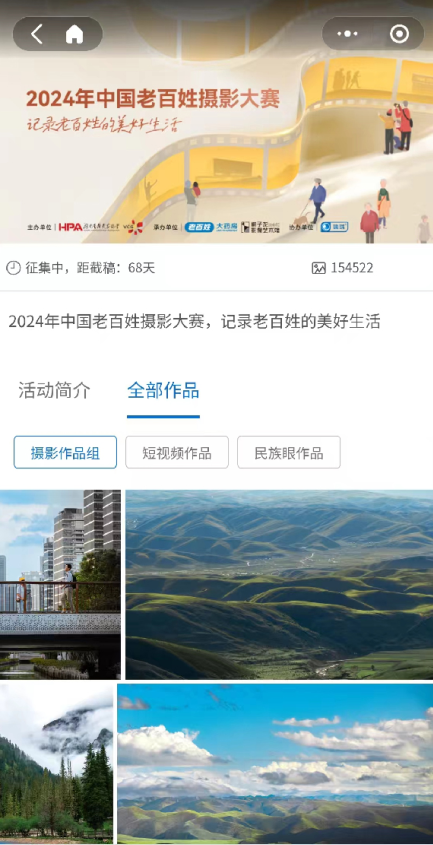433x845 pixels.
Task: Select the 摄影作品组 filter
Action: tap(65, 453)
